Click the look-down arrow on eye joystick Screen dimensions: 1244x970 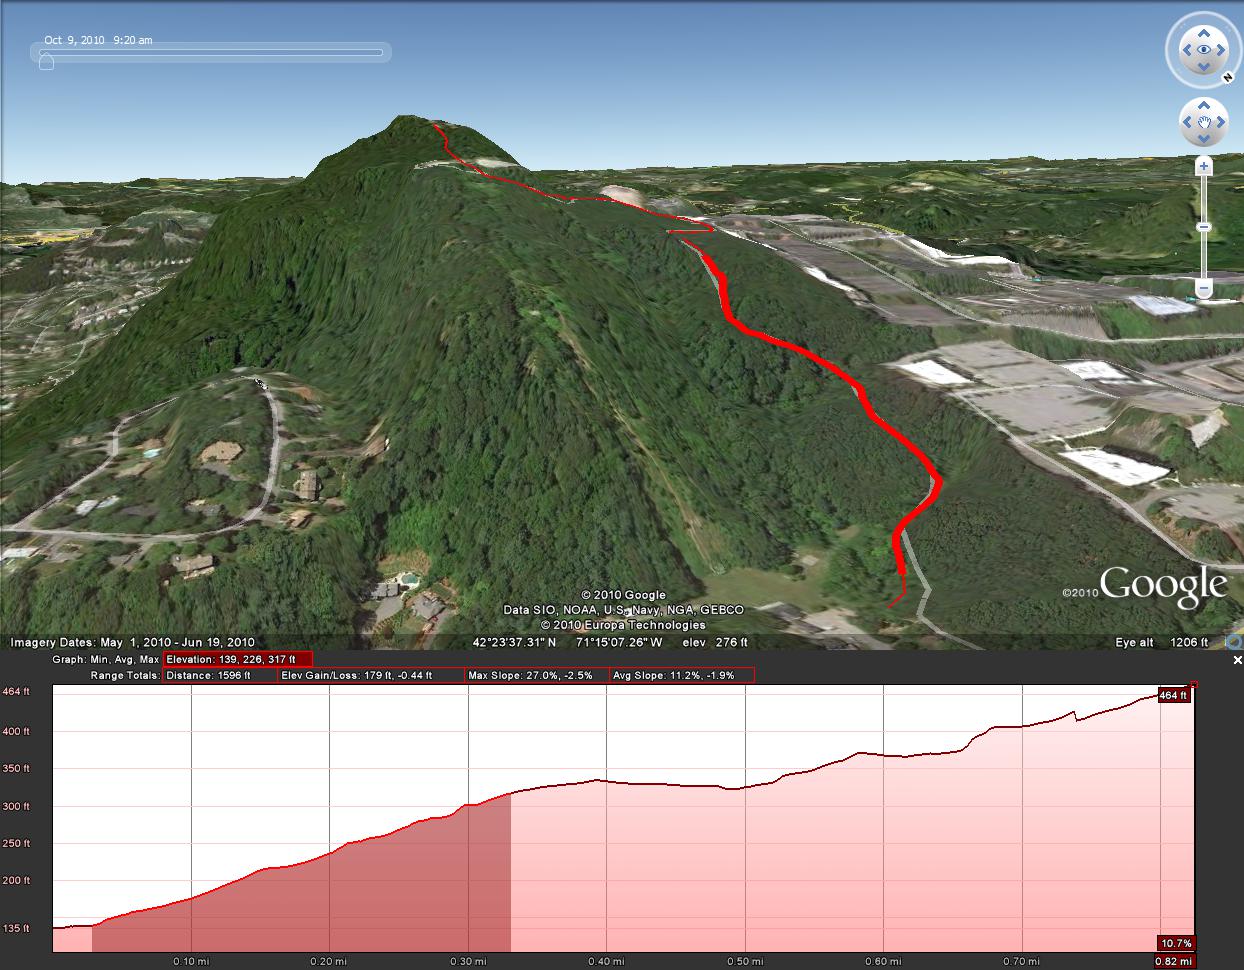1203,68
